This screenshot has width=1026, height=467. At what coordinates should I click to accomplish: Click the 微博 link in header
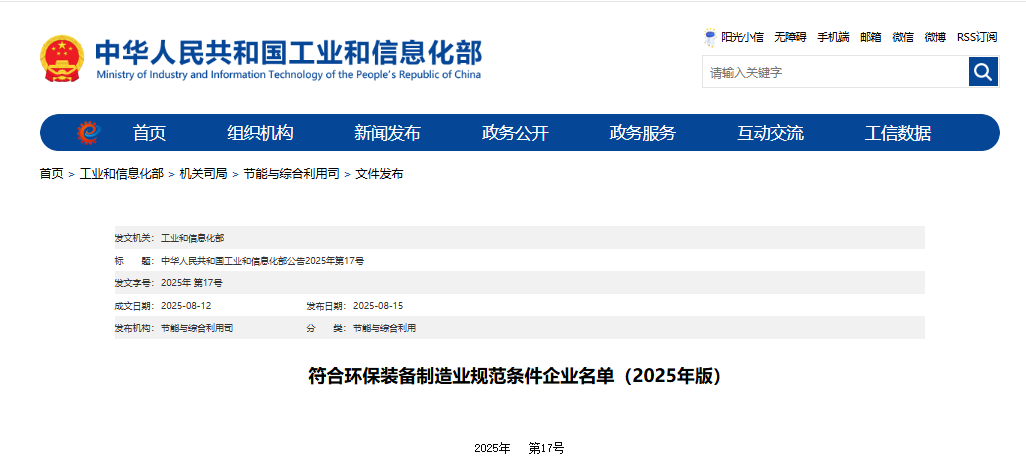click(935, 37)
